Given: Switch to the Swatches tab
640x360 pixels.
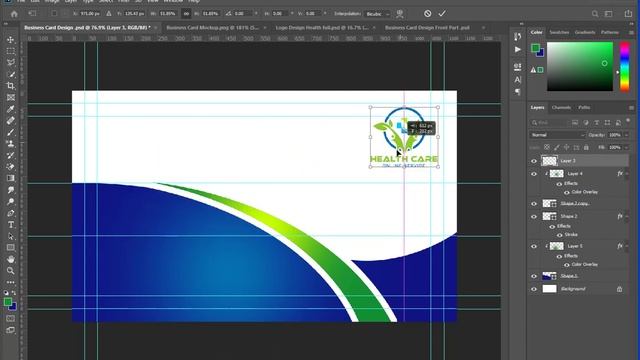Looking at the screenshot, I should pos(559,32).
